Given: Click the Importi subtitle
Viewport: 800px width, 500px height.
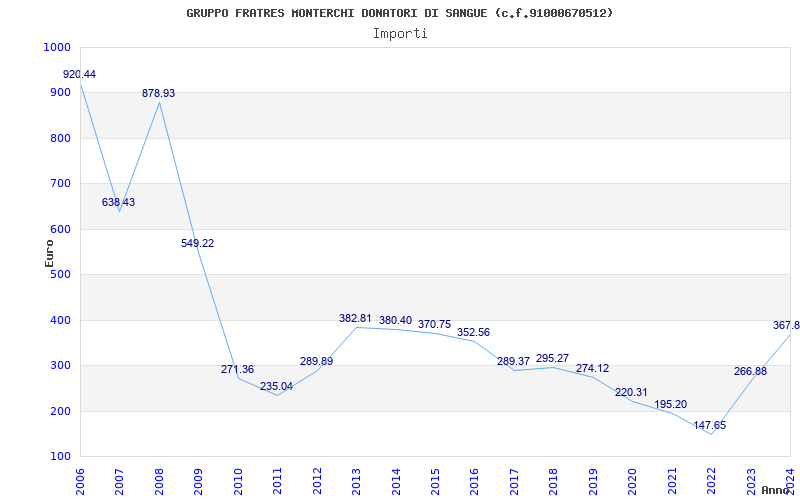Looking at the screenshot, I should (400, 33).
